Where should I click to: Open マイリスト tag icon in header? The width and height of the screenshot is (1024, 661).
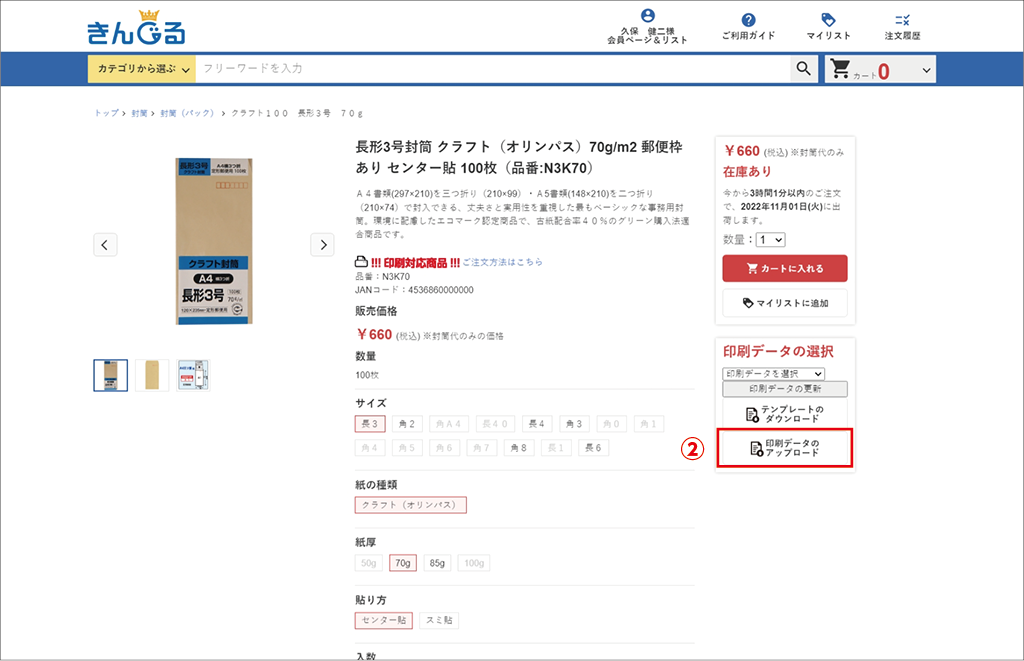coord(827,20)
